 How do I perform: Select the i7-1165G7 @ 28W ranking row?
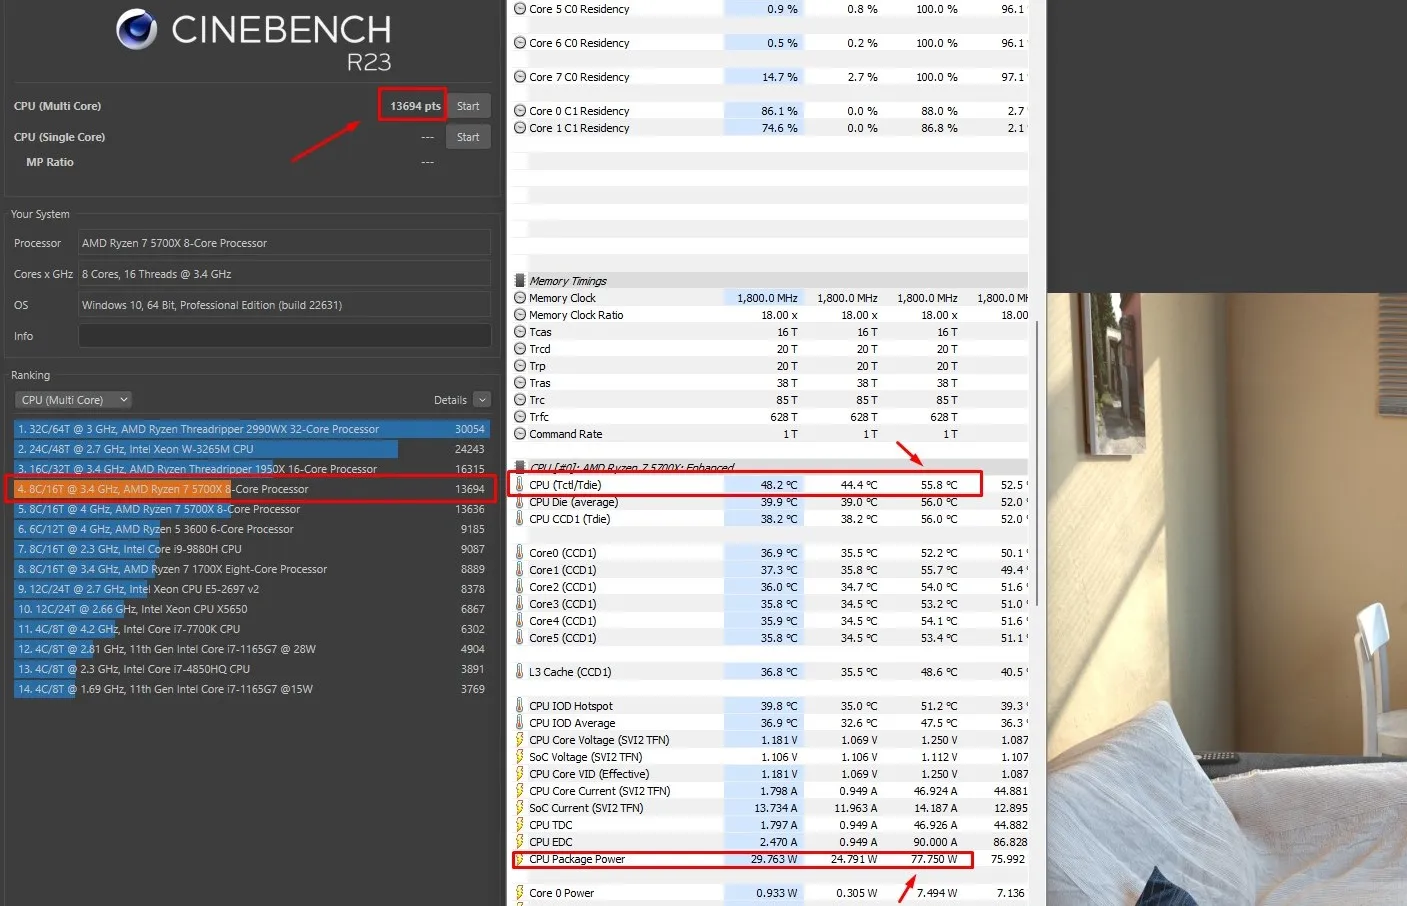pyautogui.click(x=251, y=649)
